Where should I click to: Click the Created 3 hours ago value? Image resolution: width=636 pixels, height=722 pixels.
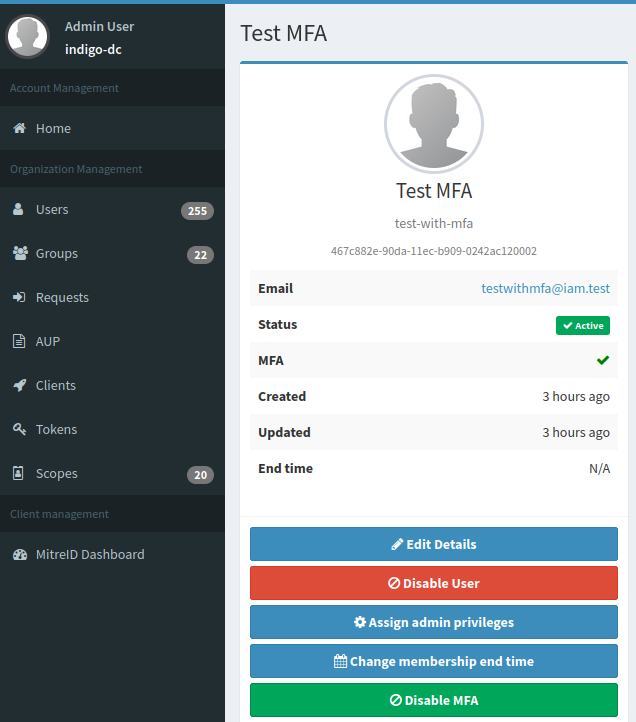pos(576,396)
